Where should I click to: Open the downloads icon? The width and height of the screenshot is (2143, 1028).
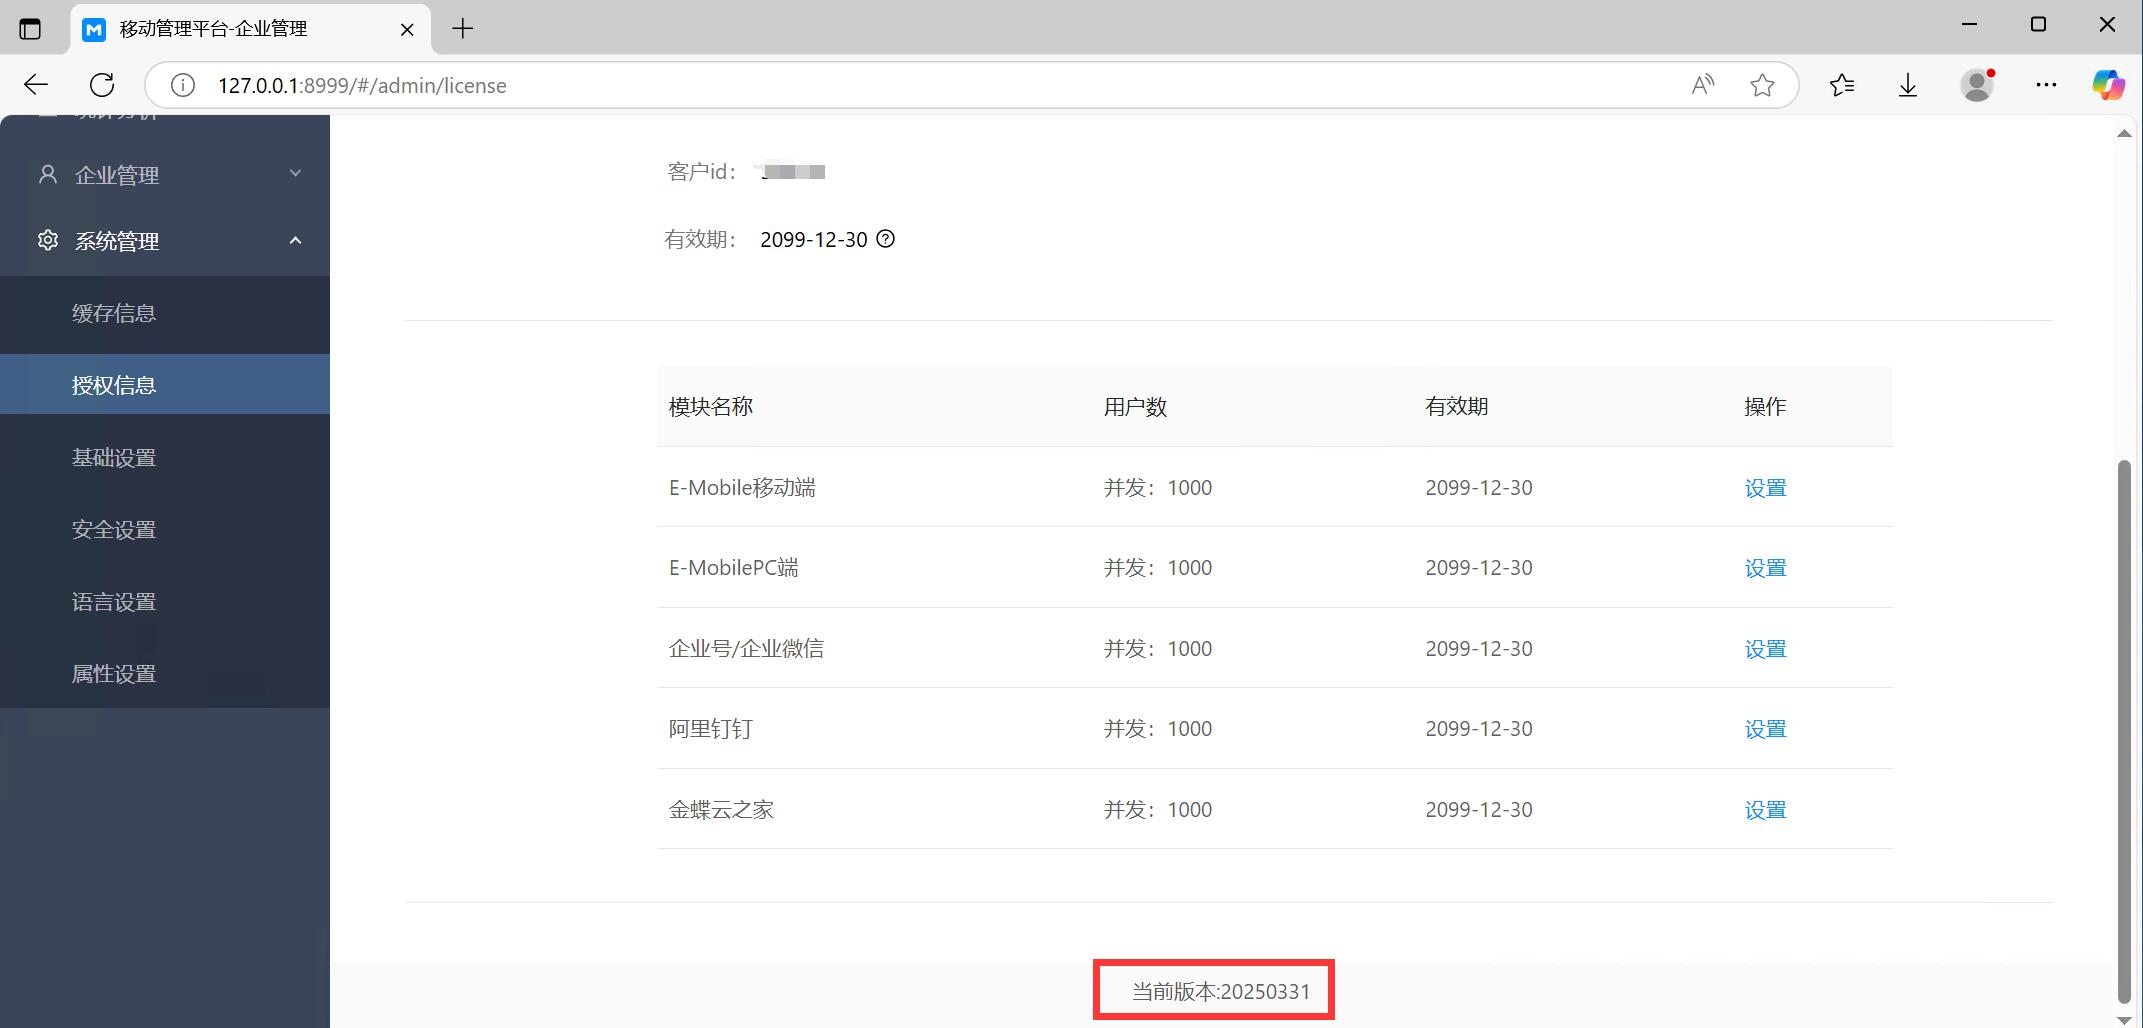pyautogui.click(x=1908, y=85)
